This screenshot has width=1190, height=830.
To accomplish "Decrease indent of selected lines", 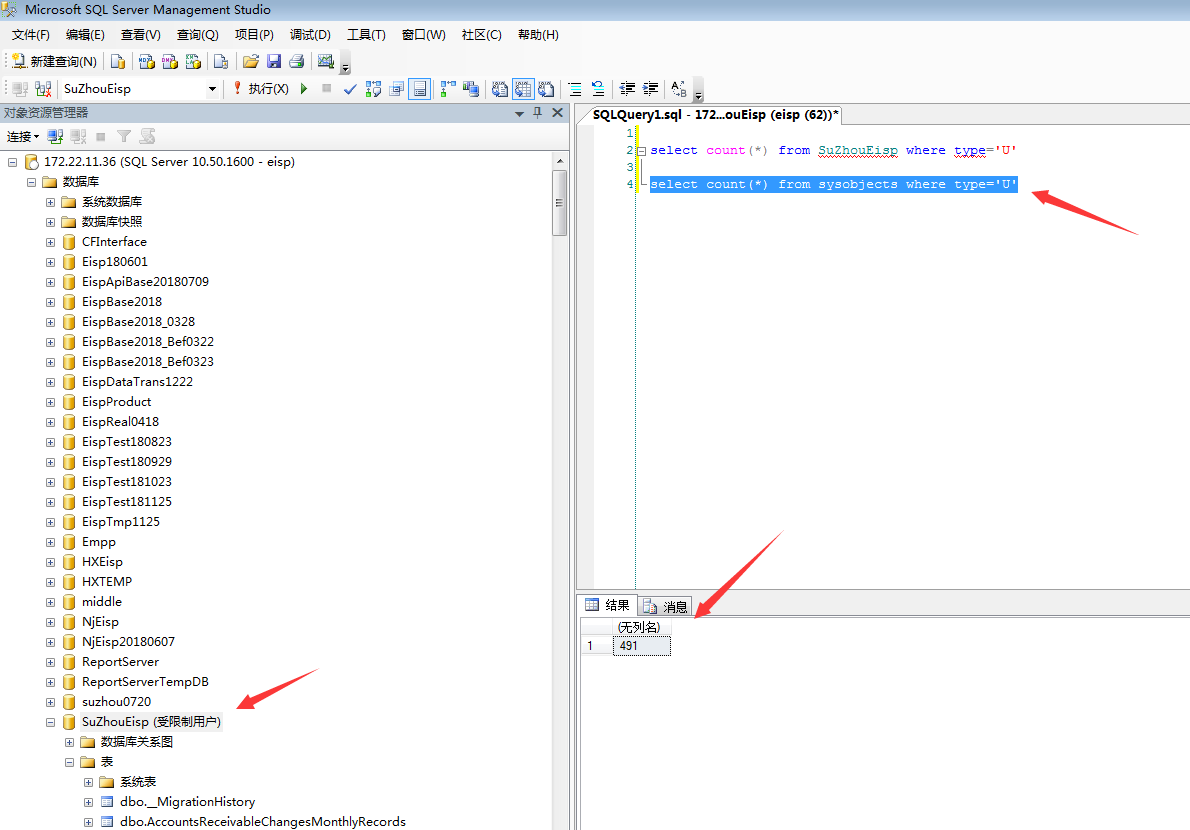I will pyautogui.click(x=627, y=89).
